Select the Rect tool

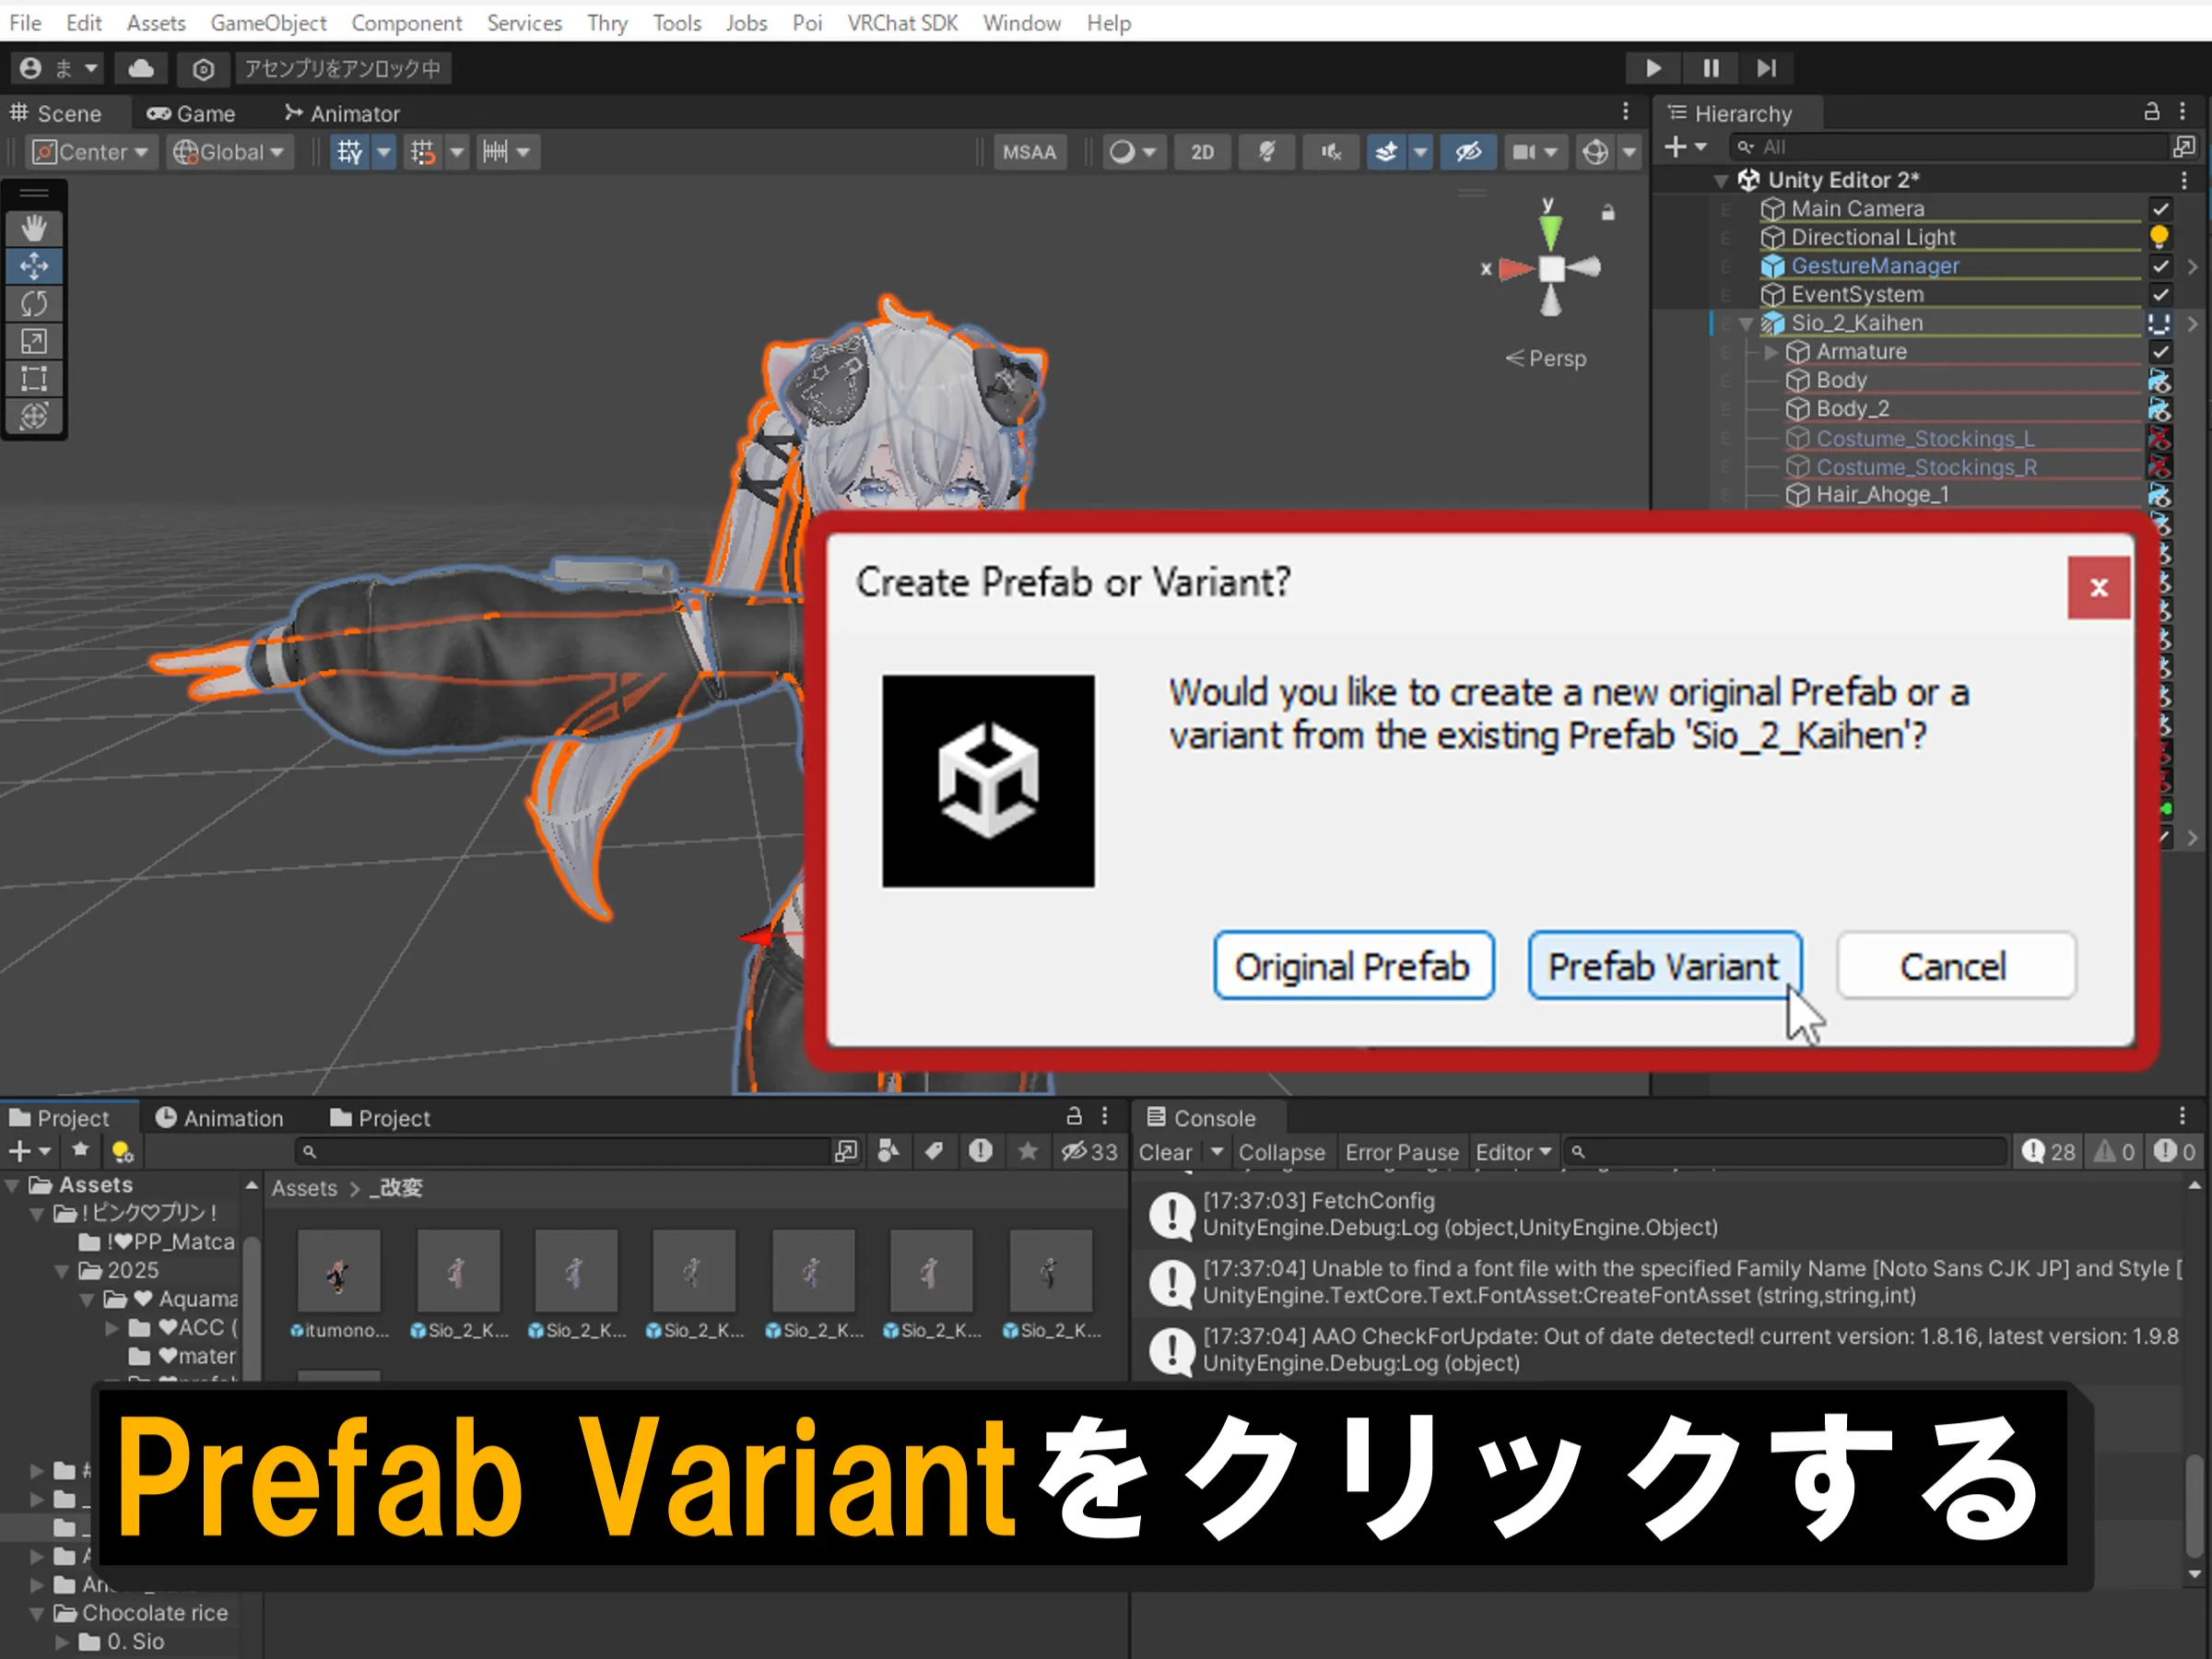click(x=34, y=379)
